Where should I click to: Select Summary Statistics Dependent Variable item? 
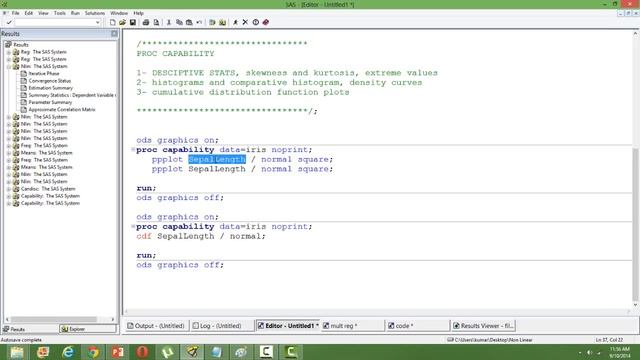pos(72,95)
